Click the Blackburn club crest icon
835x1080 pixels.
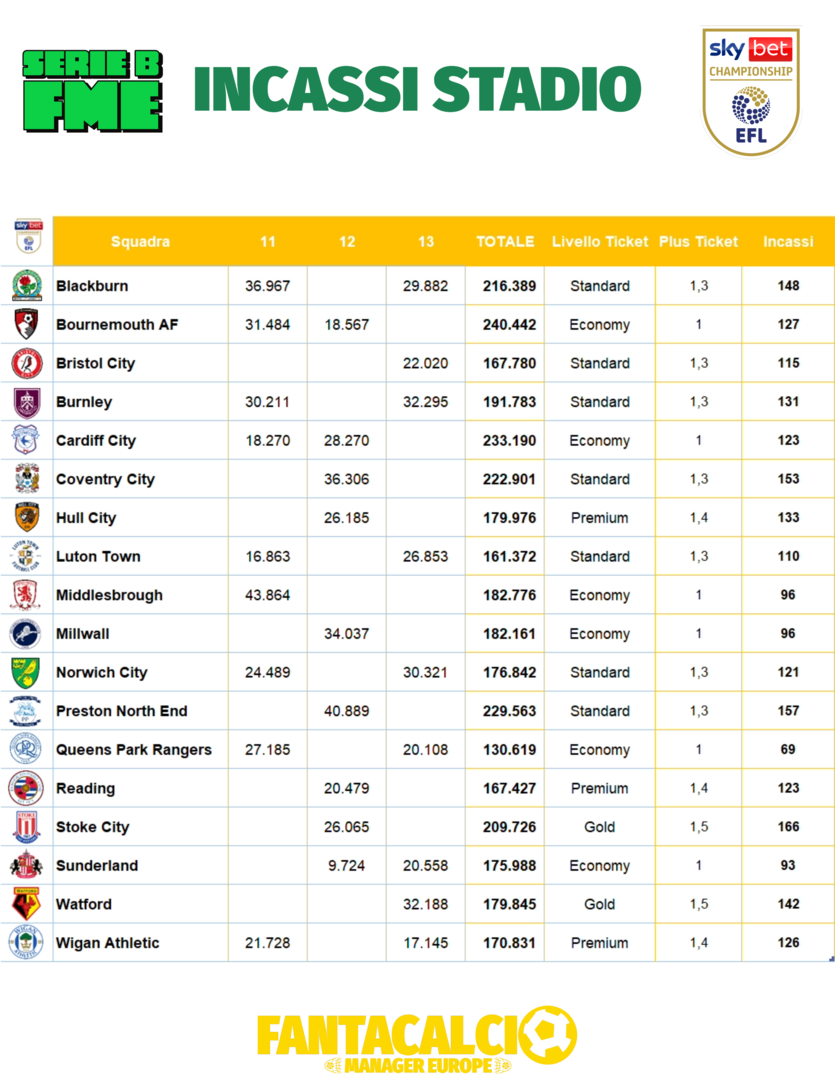point(26,286)
